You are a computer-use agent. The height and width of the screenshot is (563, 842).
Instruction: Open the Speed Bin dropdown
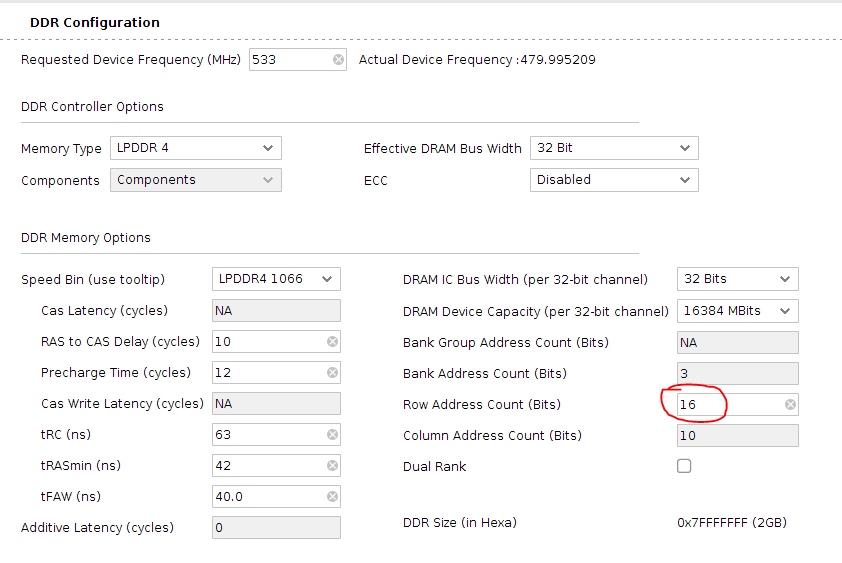pos(276,279)
